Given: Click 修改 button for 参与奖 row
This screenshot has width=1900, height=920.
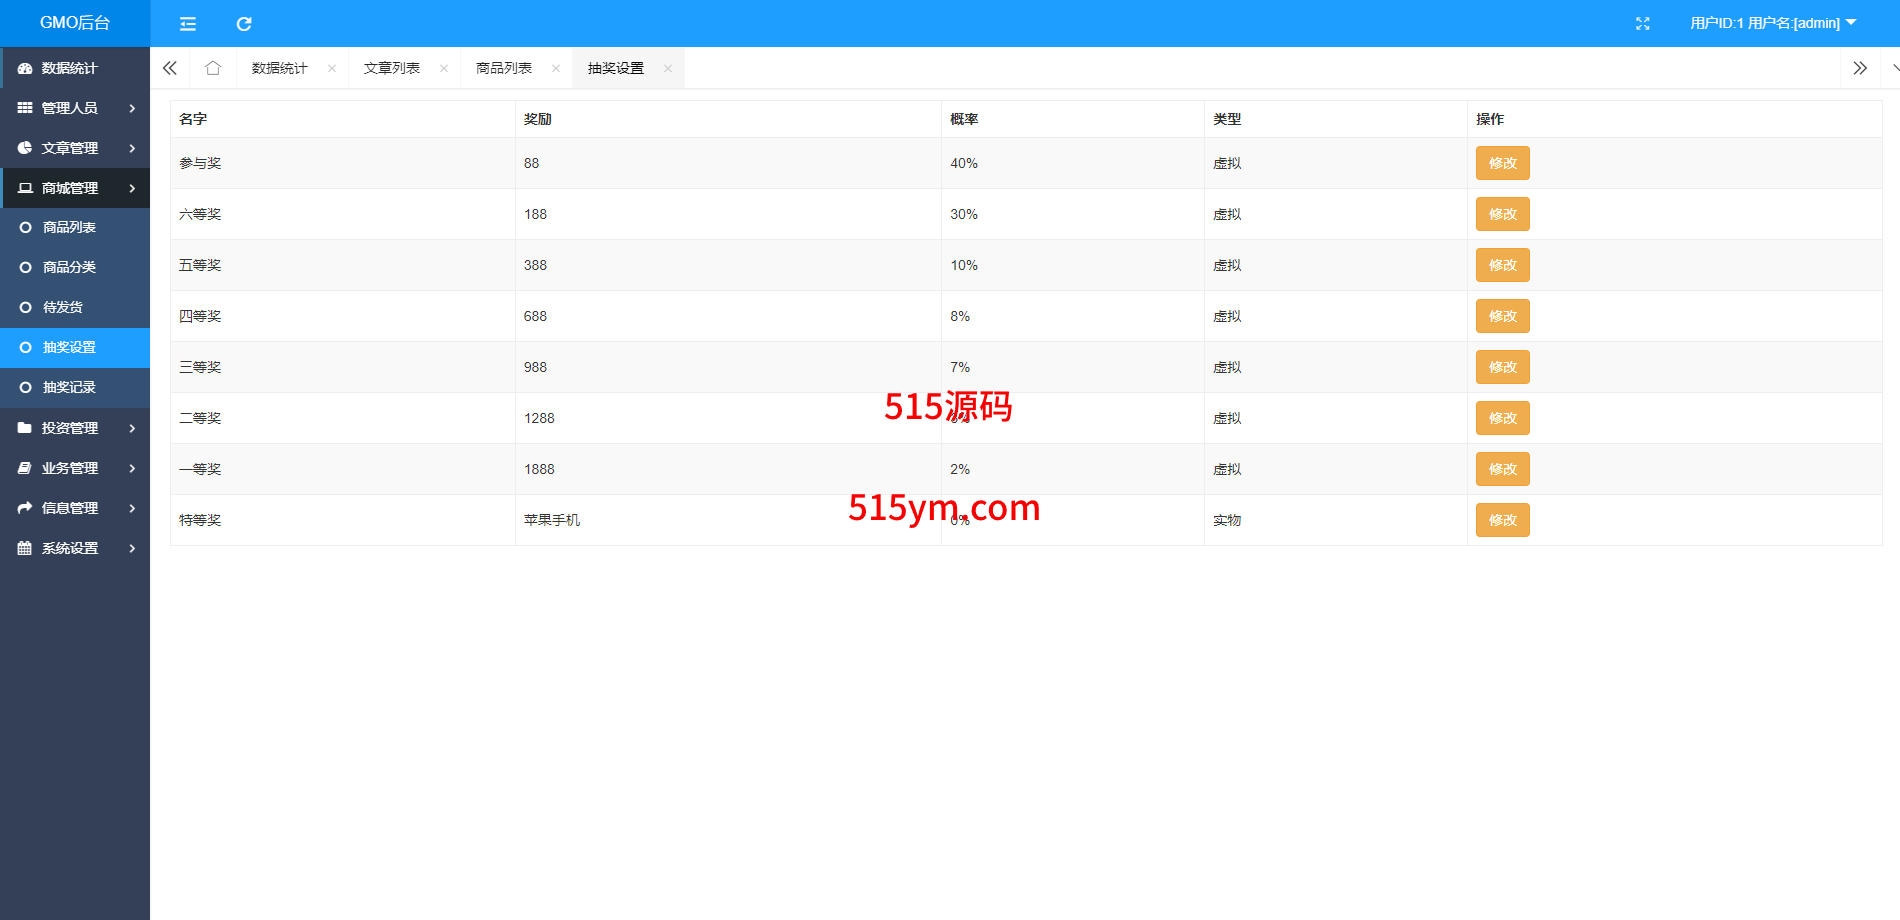Looking at the screenshot, I should point(1502,163).
